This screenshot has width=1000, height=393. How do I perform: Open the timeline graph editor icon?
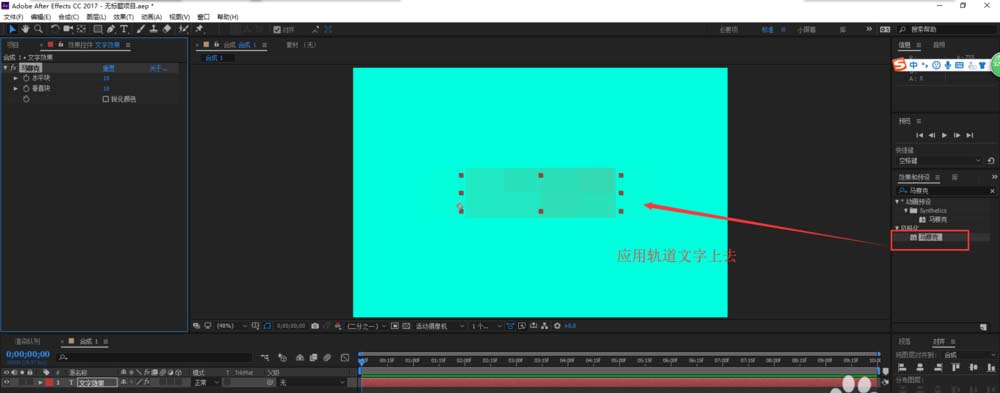point(345,357)
